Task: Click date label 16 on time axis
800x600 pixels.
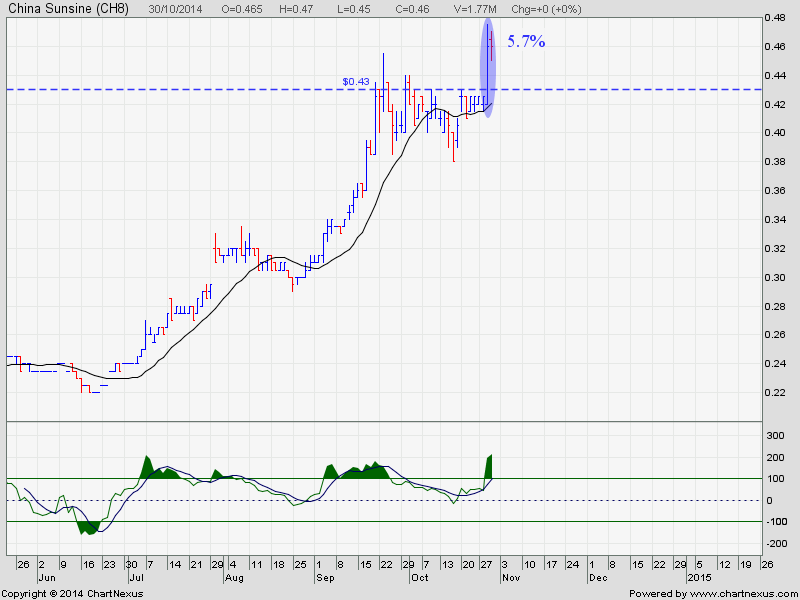Action: [88, 565]
